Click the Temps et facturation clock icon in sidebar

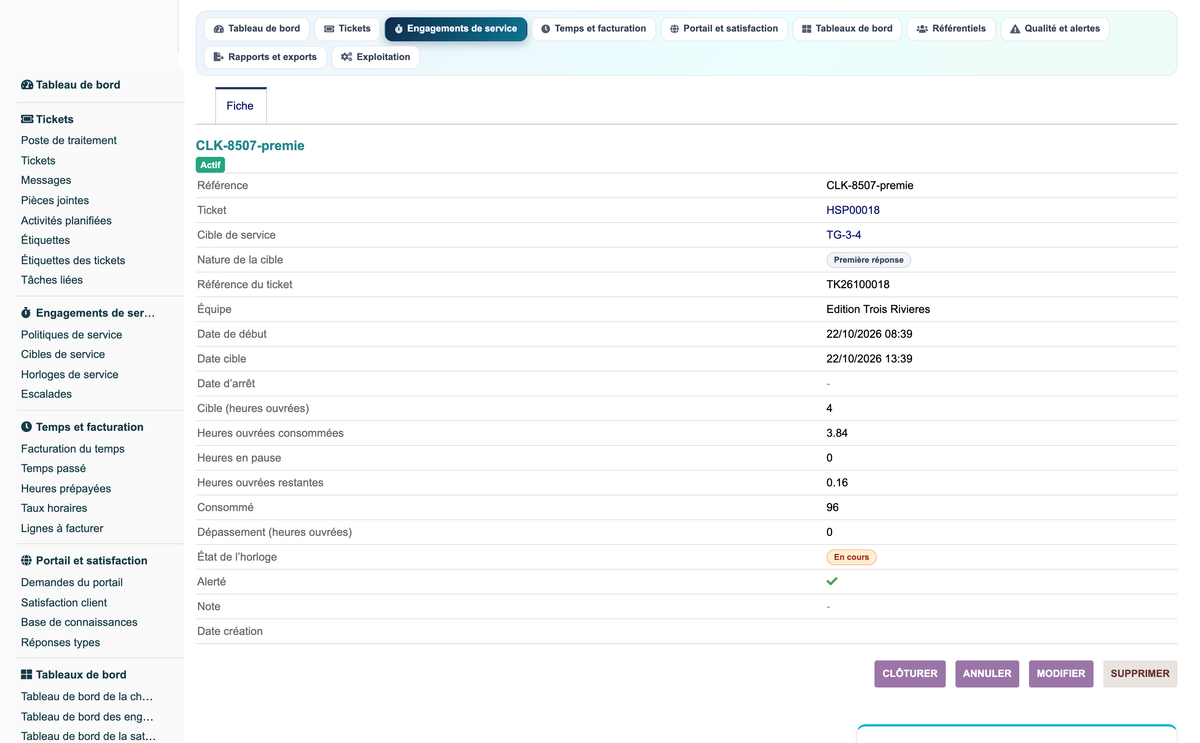coord(27,427)
